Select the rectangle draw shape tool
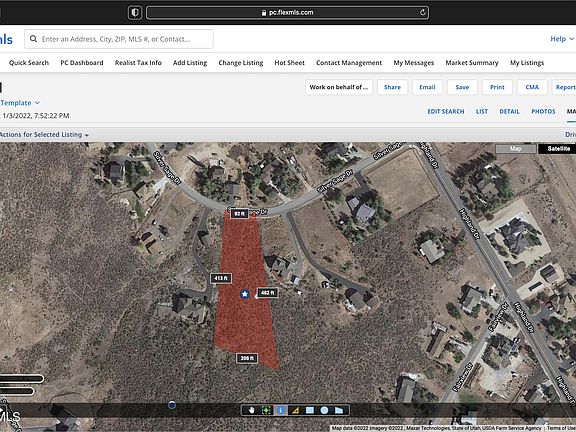The height and width of the screenshot is (432, 576). click(310, 410)
